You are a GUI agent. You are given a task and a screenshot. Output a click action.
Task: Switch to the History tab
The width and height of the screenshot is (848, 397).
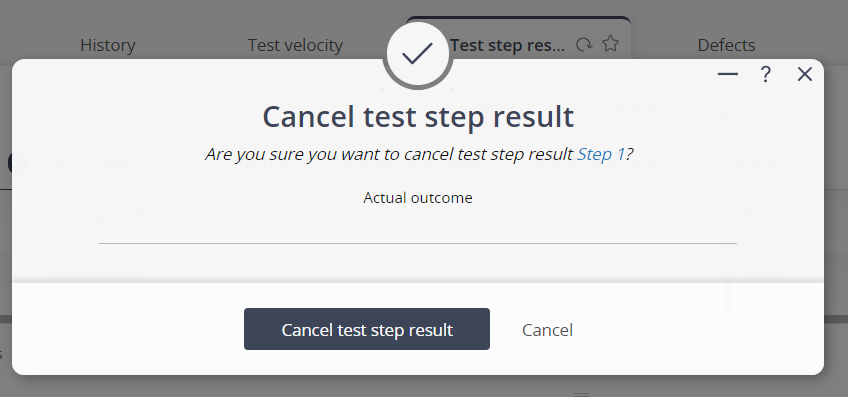tap(108, 45)
